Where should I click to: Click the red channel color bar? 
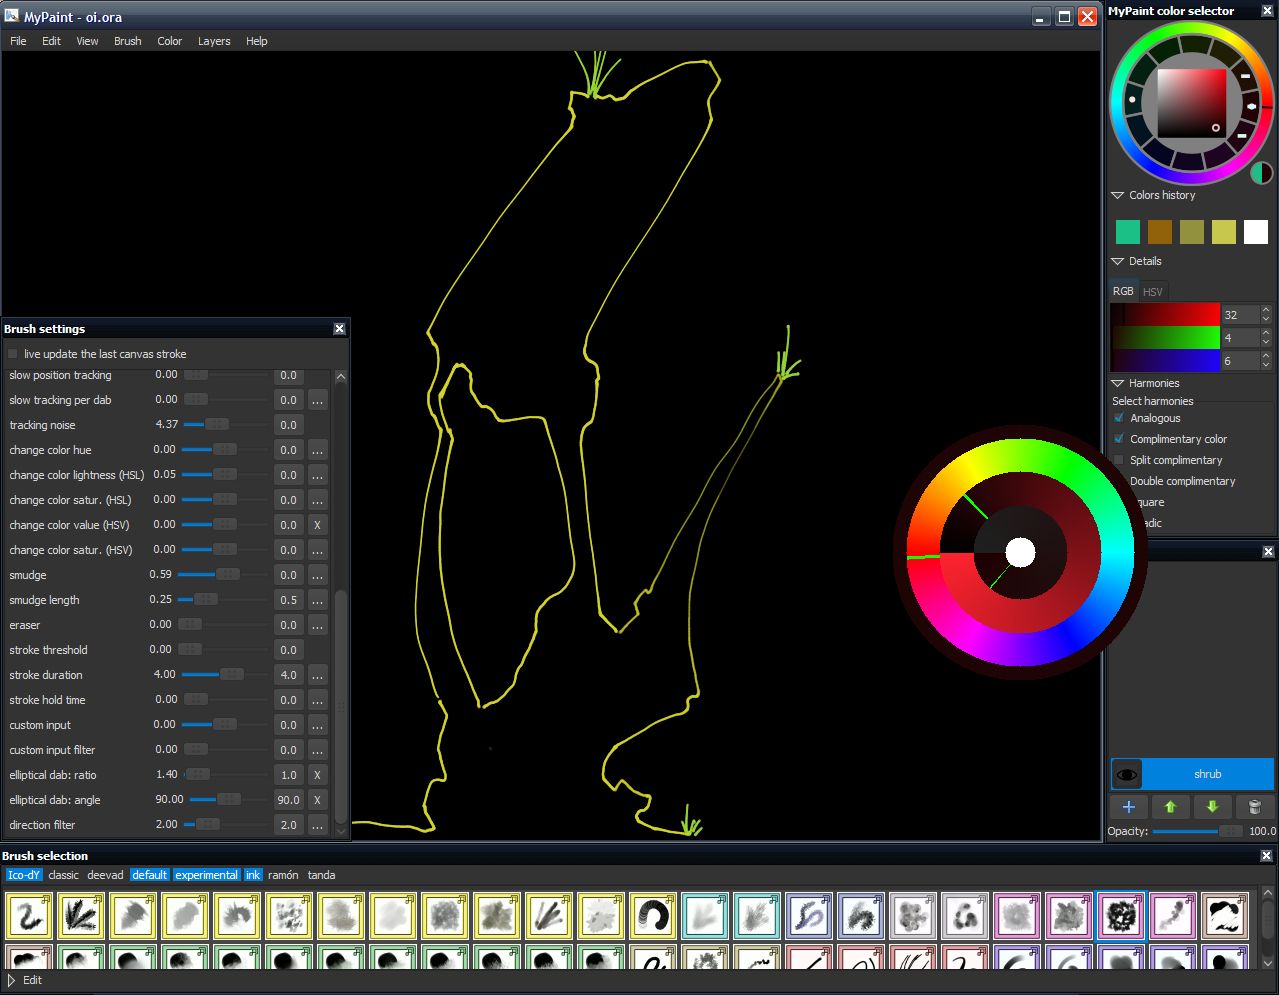point(1165,314)
